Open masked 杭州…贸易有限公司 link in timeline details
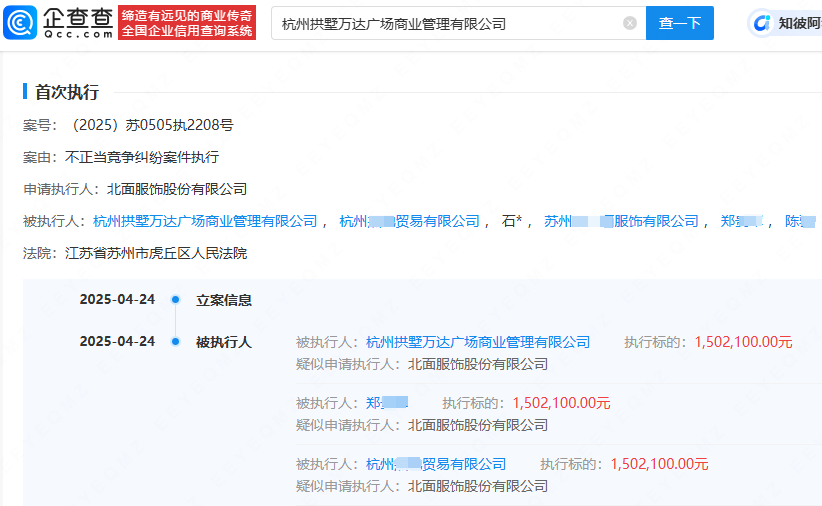 click(x=436, y=464)
